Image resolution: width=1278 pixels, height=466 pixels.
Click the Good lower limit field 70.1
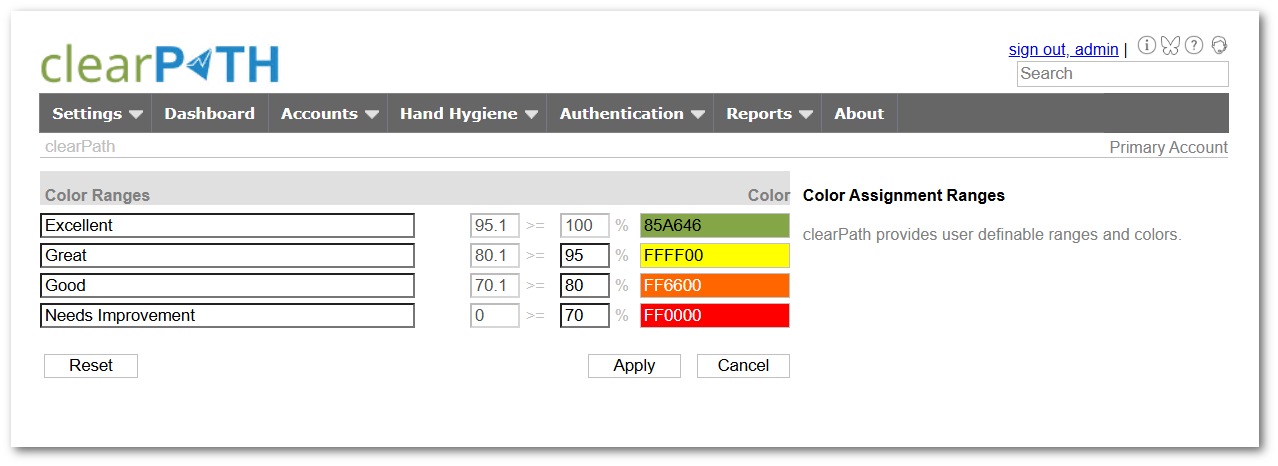(495, 285)
